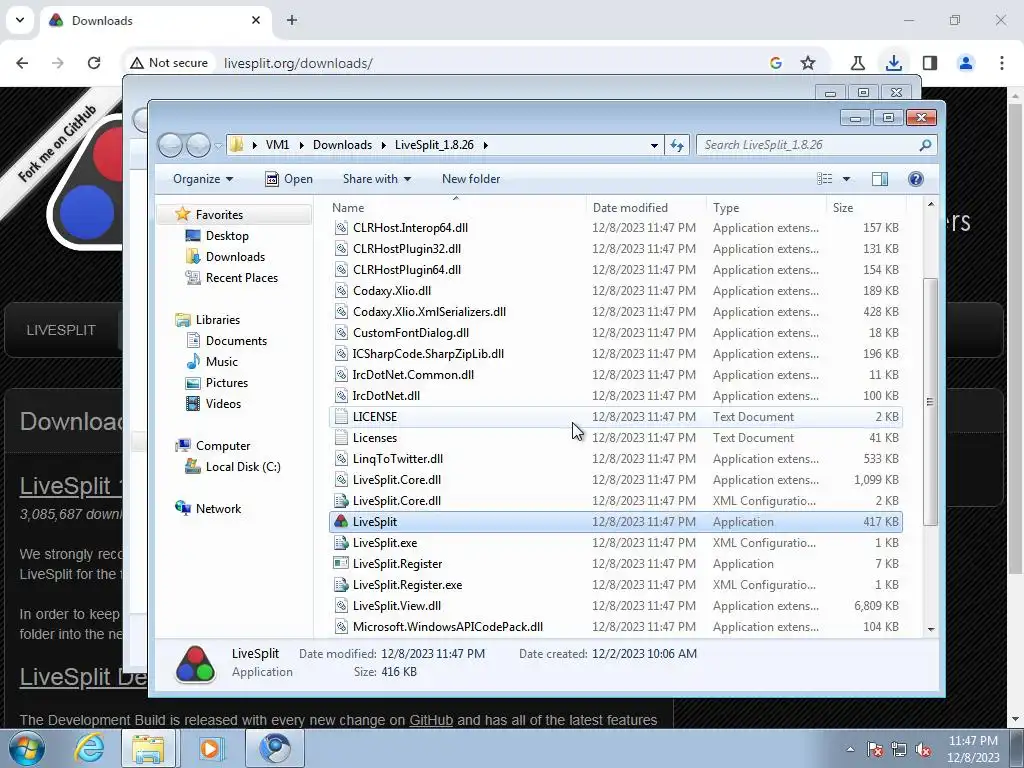Show hidden system tray icons
The width and height of the screenshot is (1024, 768).
pyautogui.click(x=850, y=749)
